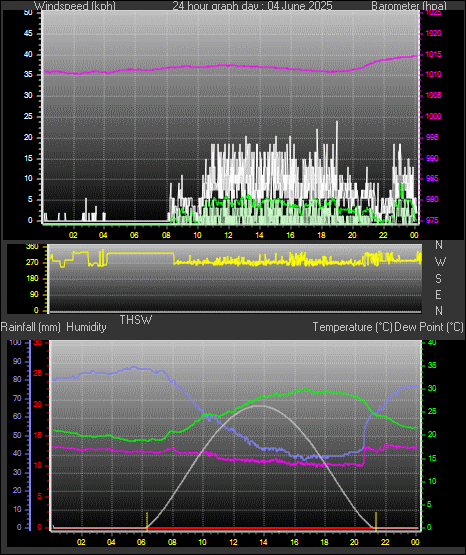Click the 1020 barometer axis value
466x555 pixels.
[x=433, y=34]
